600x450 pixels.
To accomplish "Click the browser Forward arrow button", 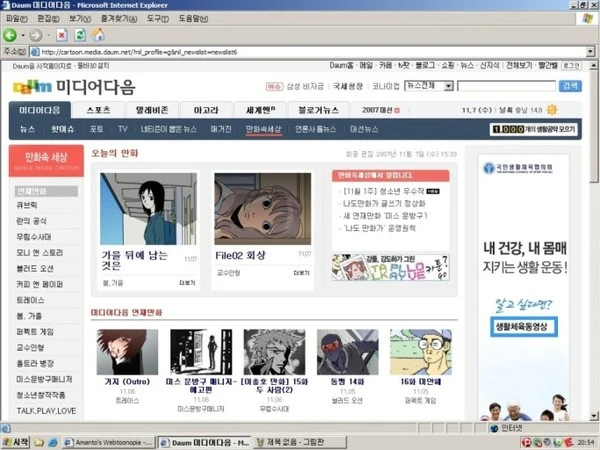I will click(36, 35).
